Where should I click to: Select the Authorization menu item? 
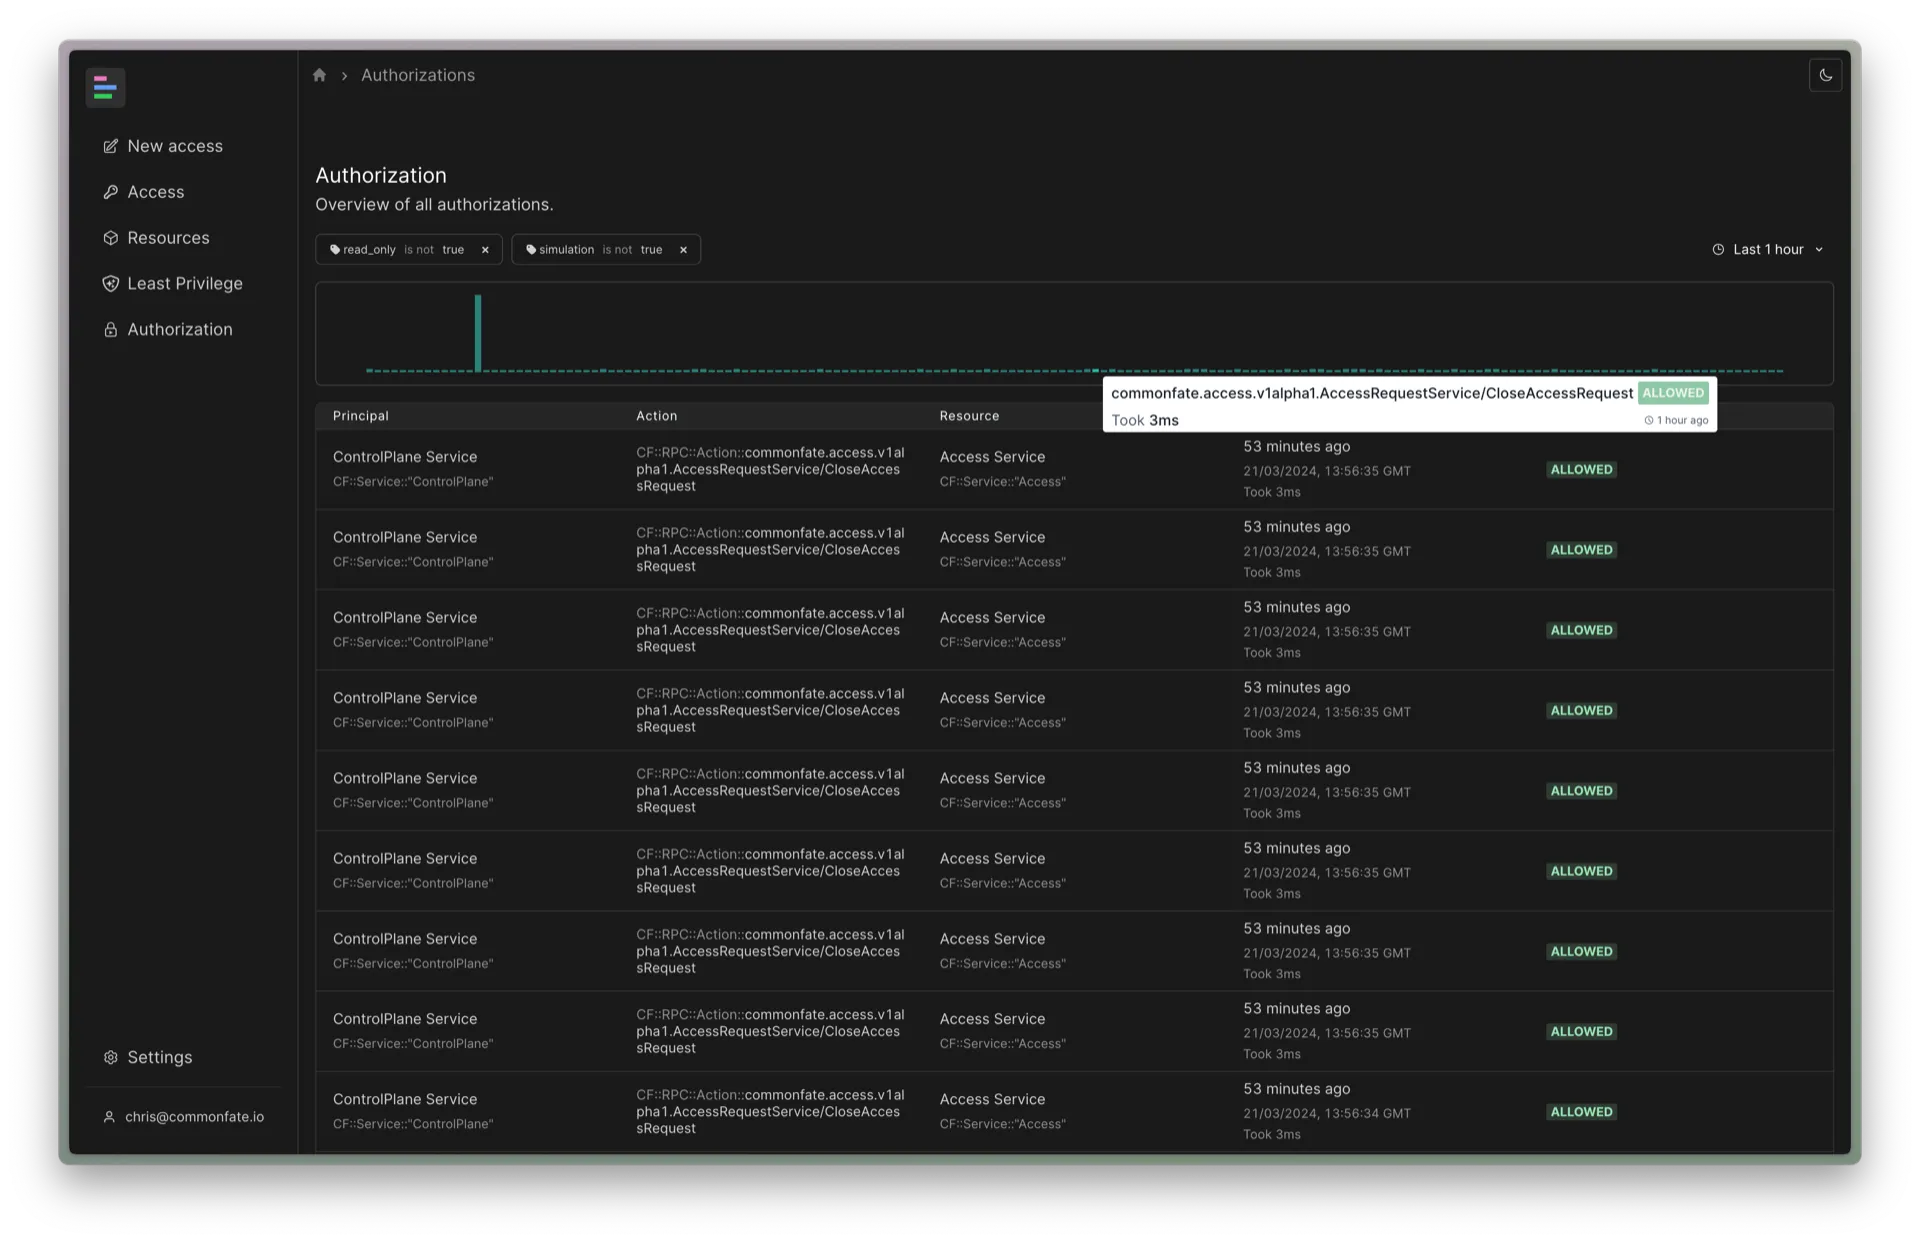point(179,329)
